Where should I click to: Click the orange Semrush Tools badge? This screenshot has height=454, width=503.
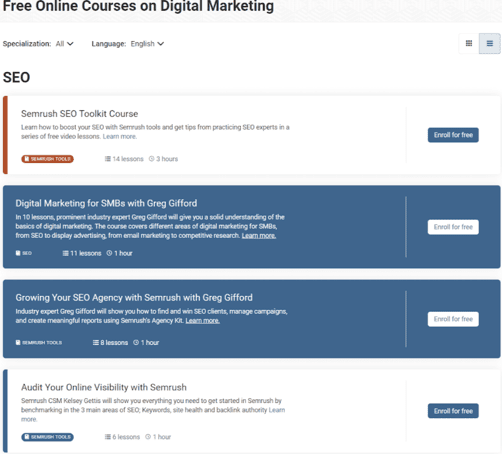click(47, 159)
